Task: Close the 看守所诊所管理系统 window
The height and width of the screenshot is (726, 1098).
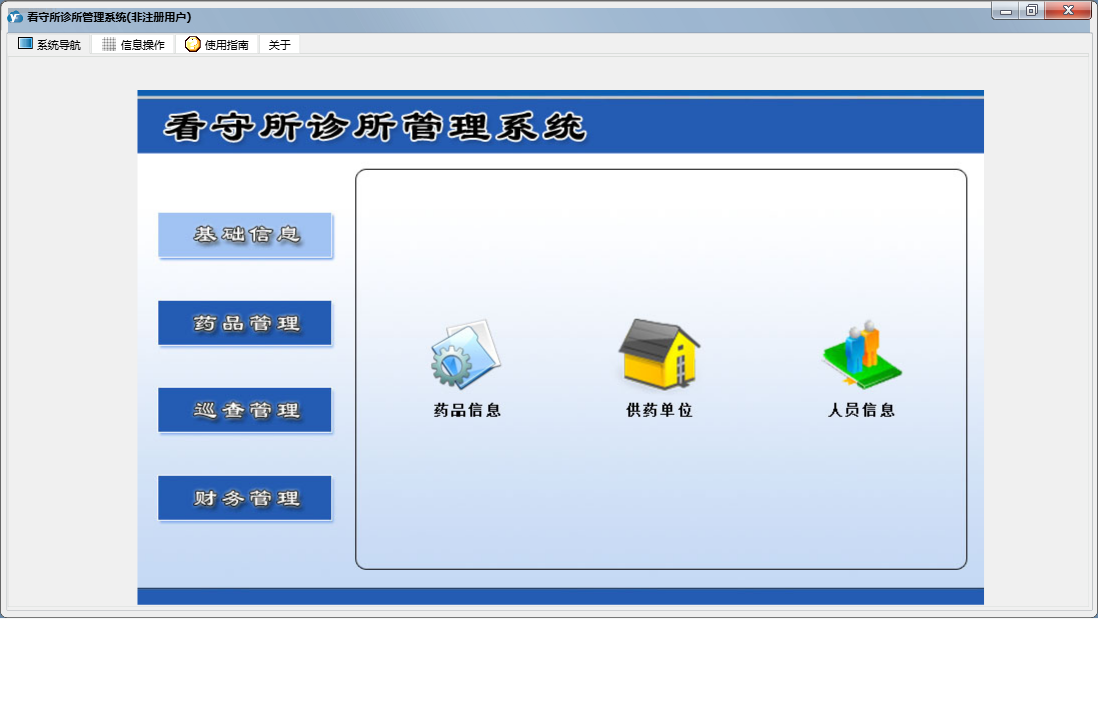Action: click(x=1069, y=11)
